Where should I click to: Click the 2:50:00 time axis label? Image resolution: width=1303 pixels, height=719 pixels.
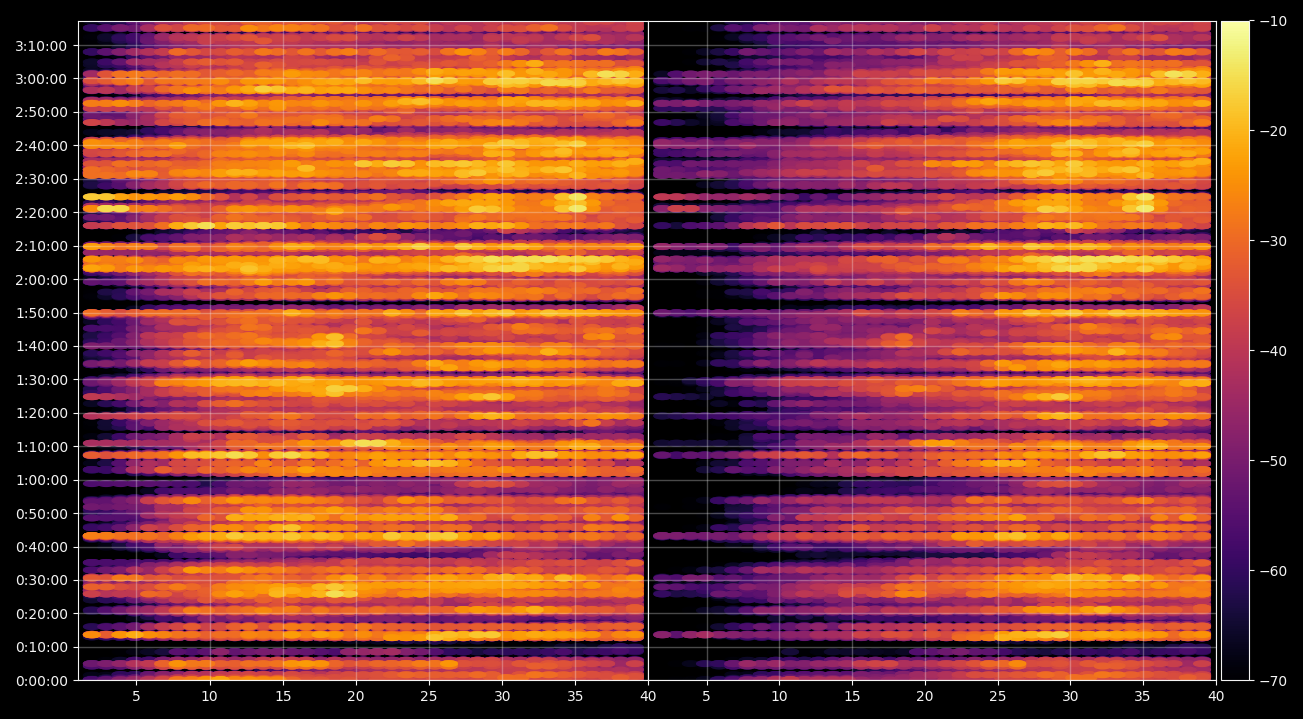coord(41,112)
